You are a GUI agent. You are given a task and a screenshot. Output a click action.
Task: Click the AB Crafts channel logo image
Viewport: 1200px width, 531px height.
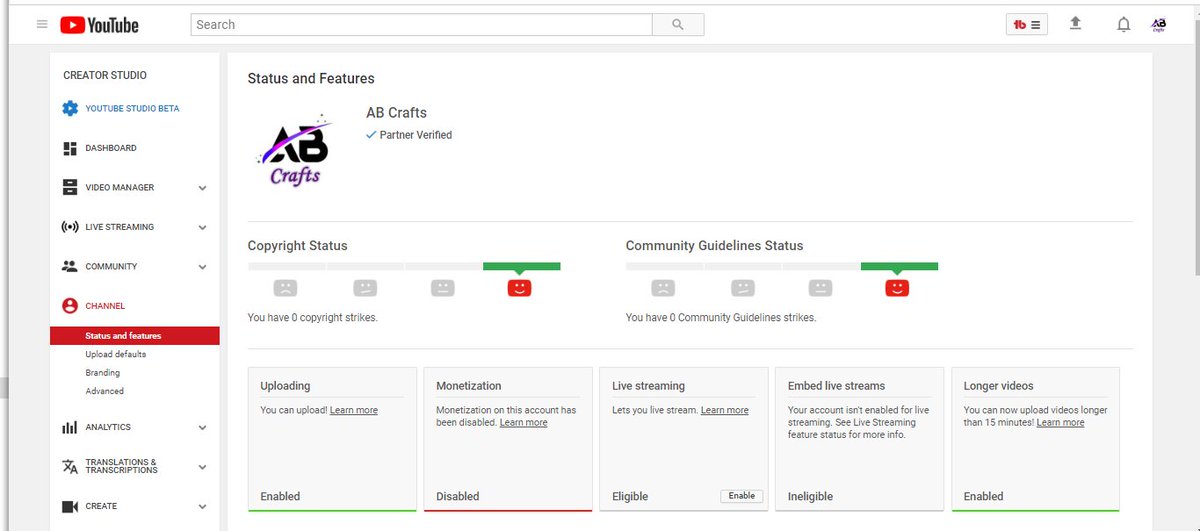click(293, 151)
